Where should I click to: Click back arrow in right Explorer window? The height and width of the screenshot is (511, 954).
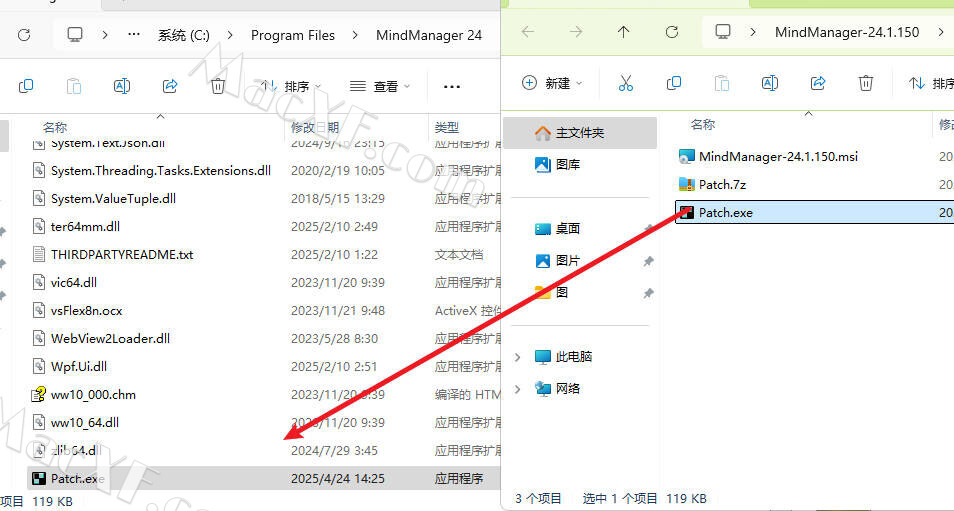click(x=528, y=32)
